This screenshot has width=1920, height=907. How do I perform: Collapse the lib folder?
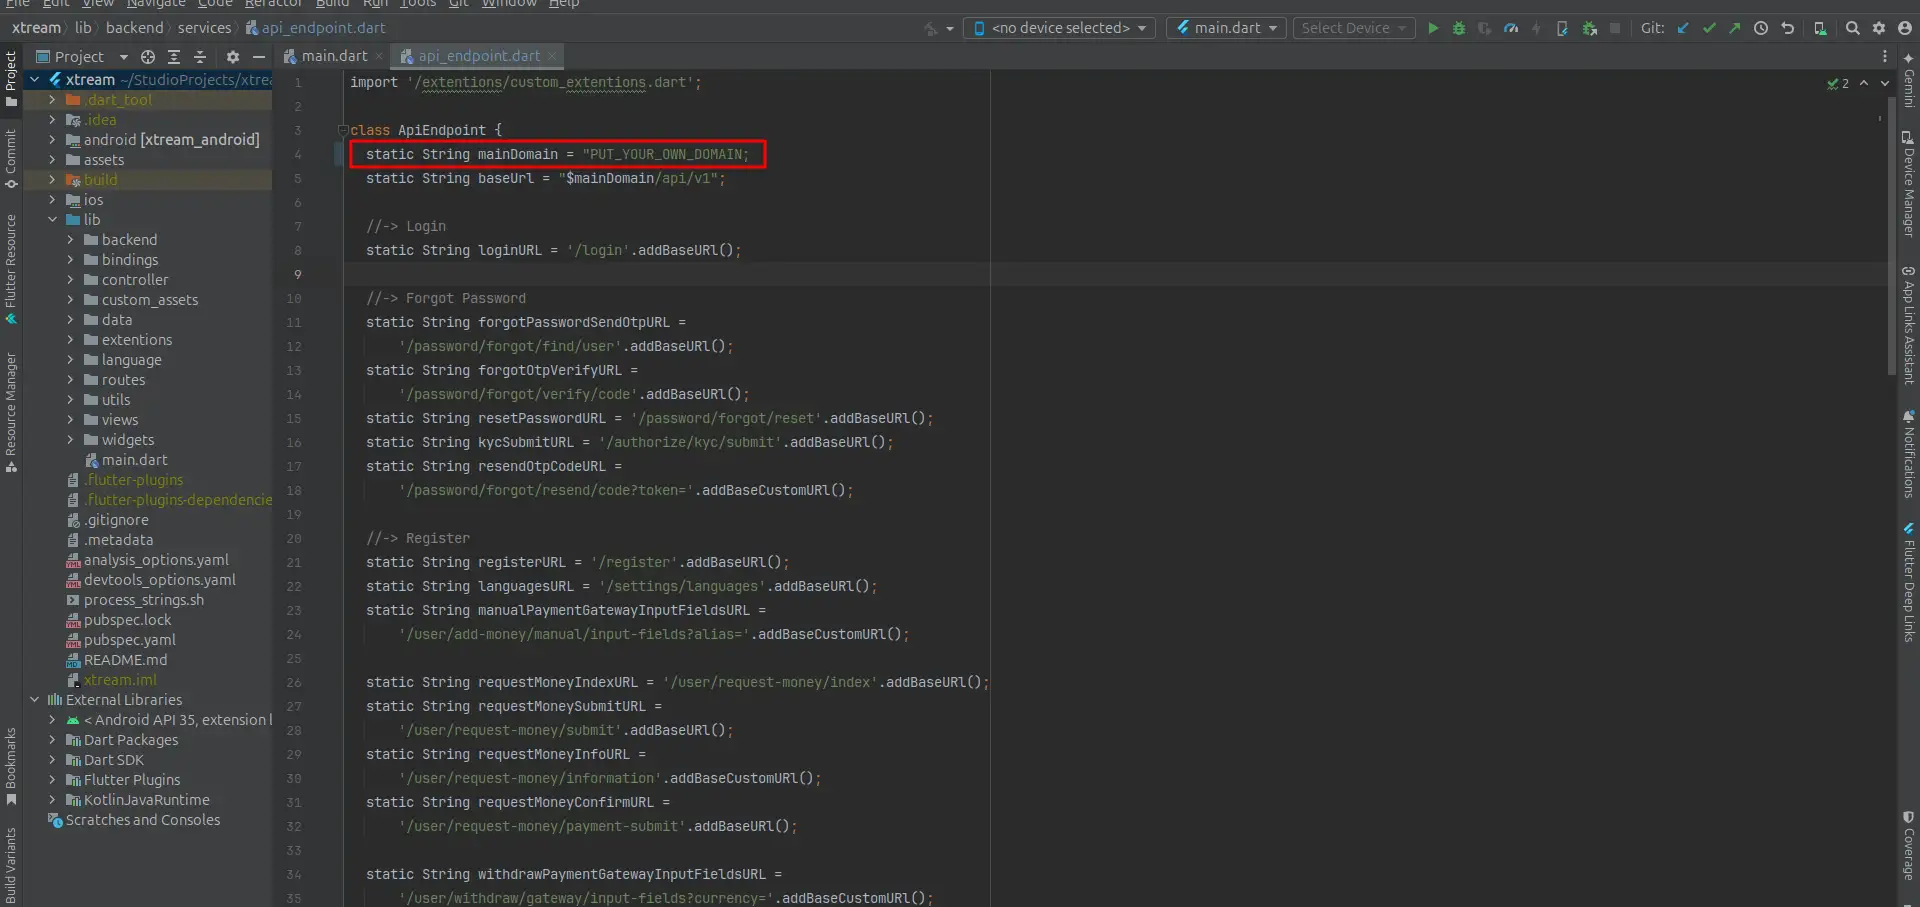click(52, 220)
